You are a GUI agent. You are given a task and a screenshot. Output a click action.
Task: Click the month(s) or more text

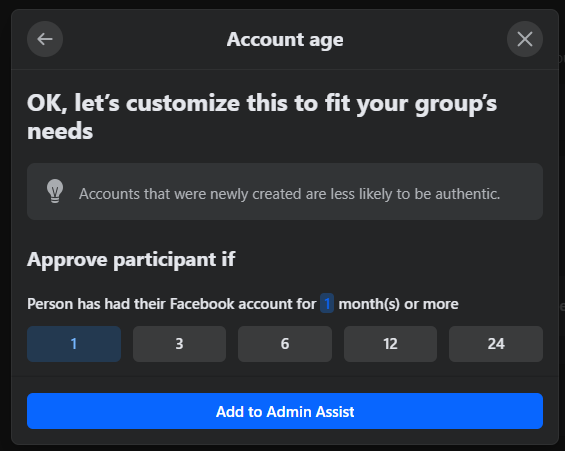398,304
